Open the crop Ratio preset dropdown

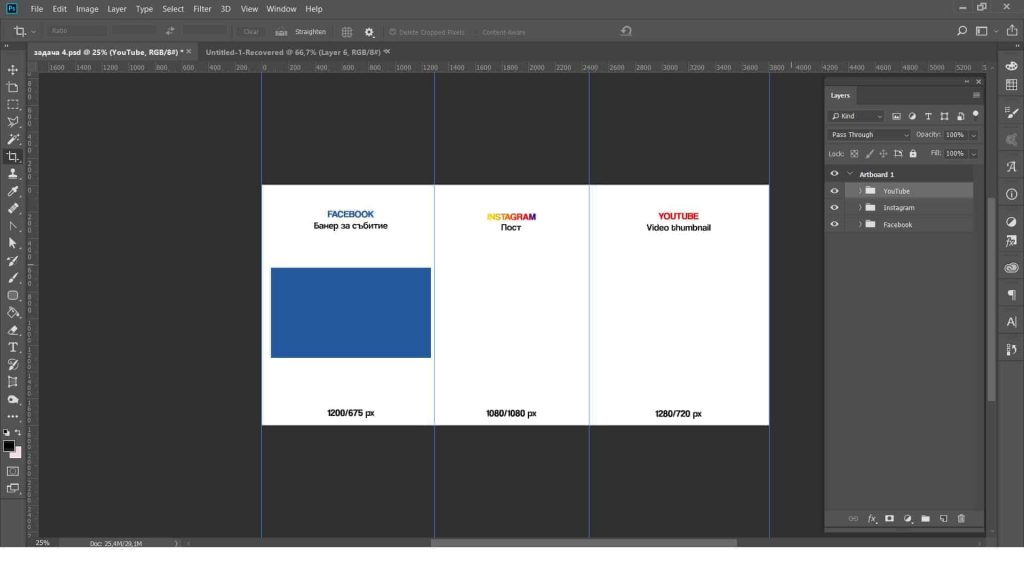(x=76, y=31)
